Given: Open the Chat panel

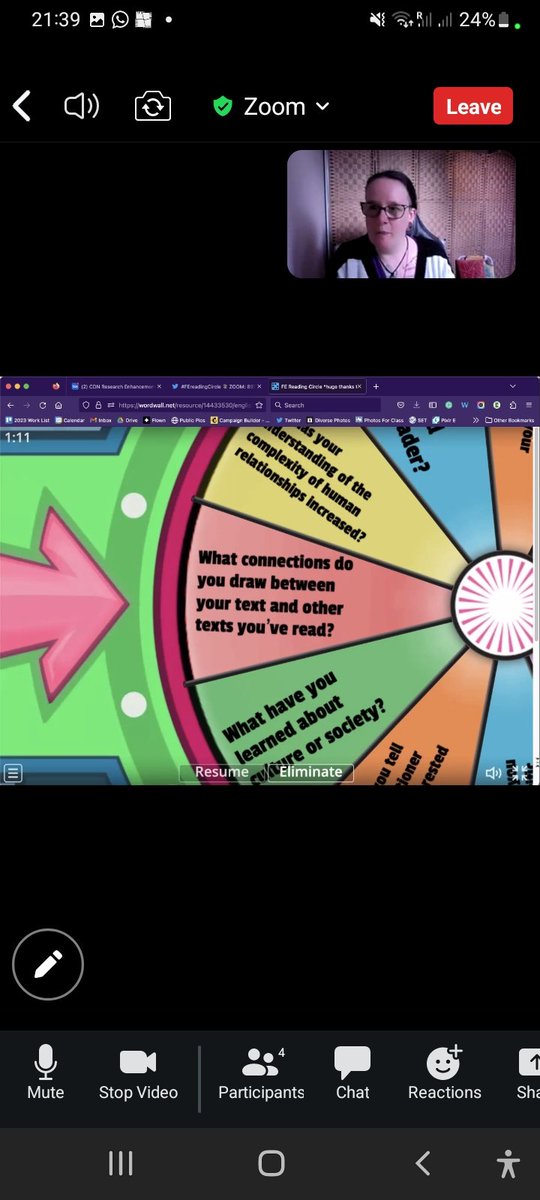Looking at the screenshot, I should 352,1074.
